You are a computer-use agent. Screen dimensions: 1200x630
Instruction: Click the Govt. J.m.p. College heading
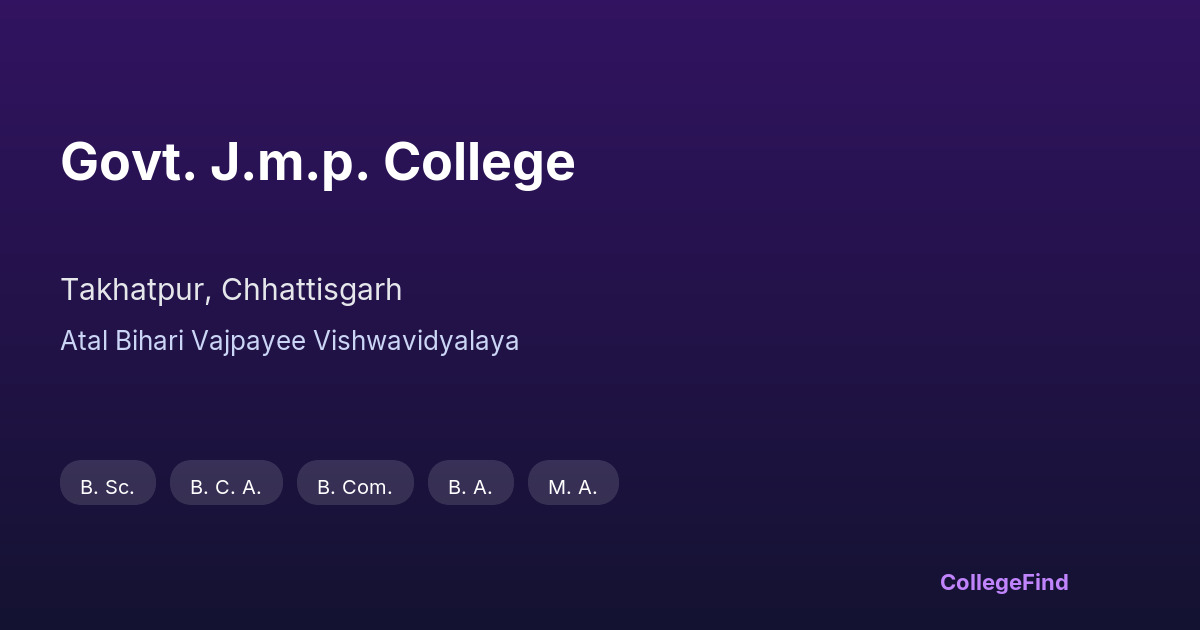317,162
